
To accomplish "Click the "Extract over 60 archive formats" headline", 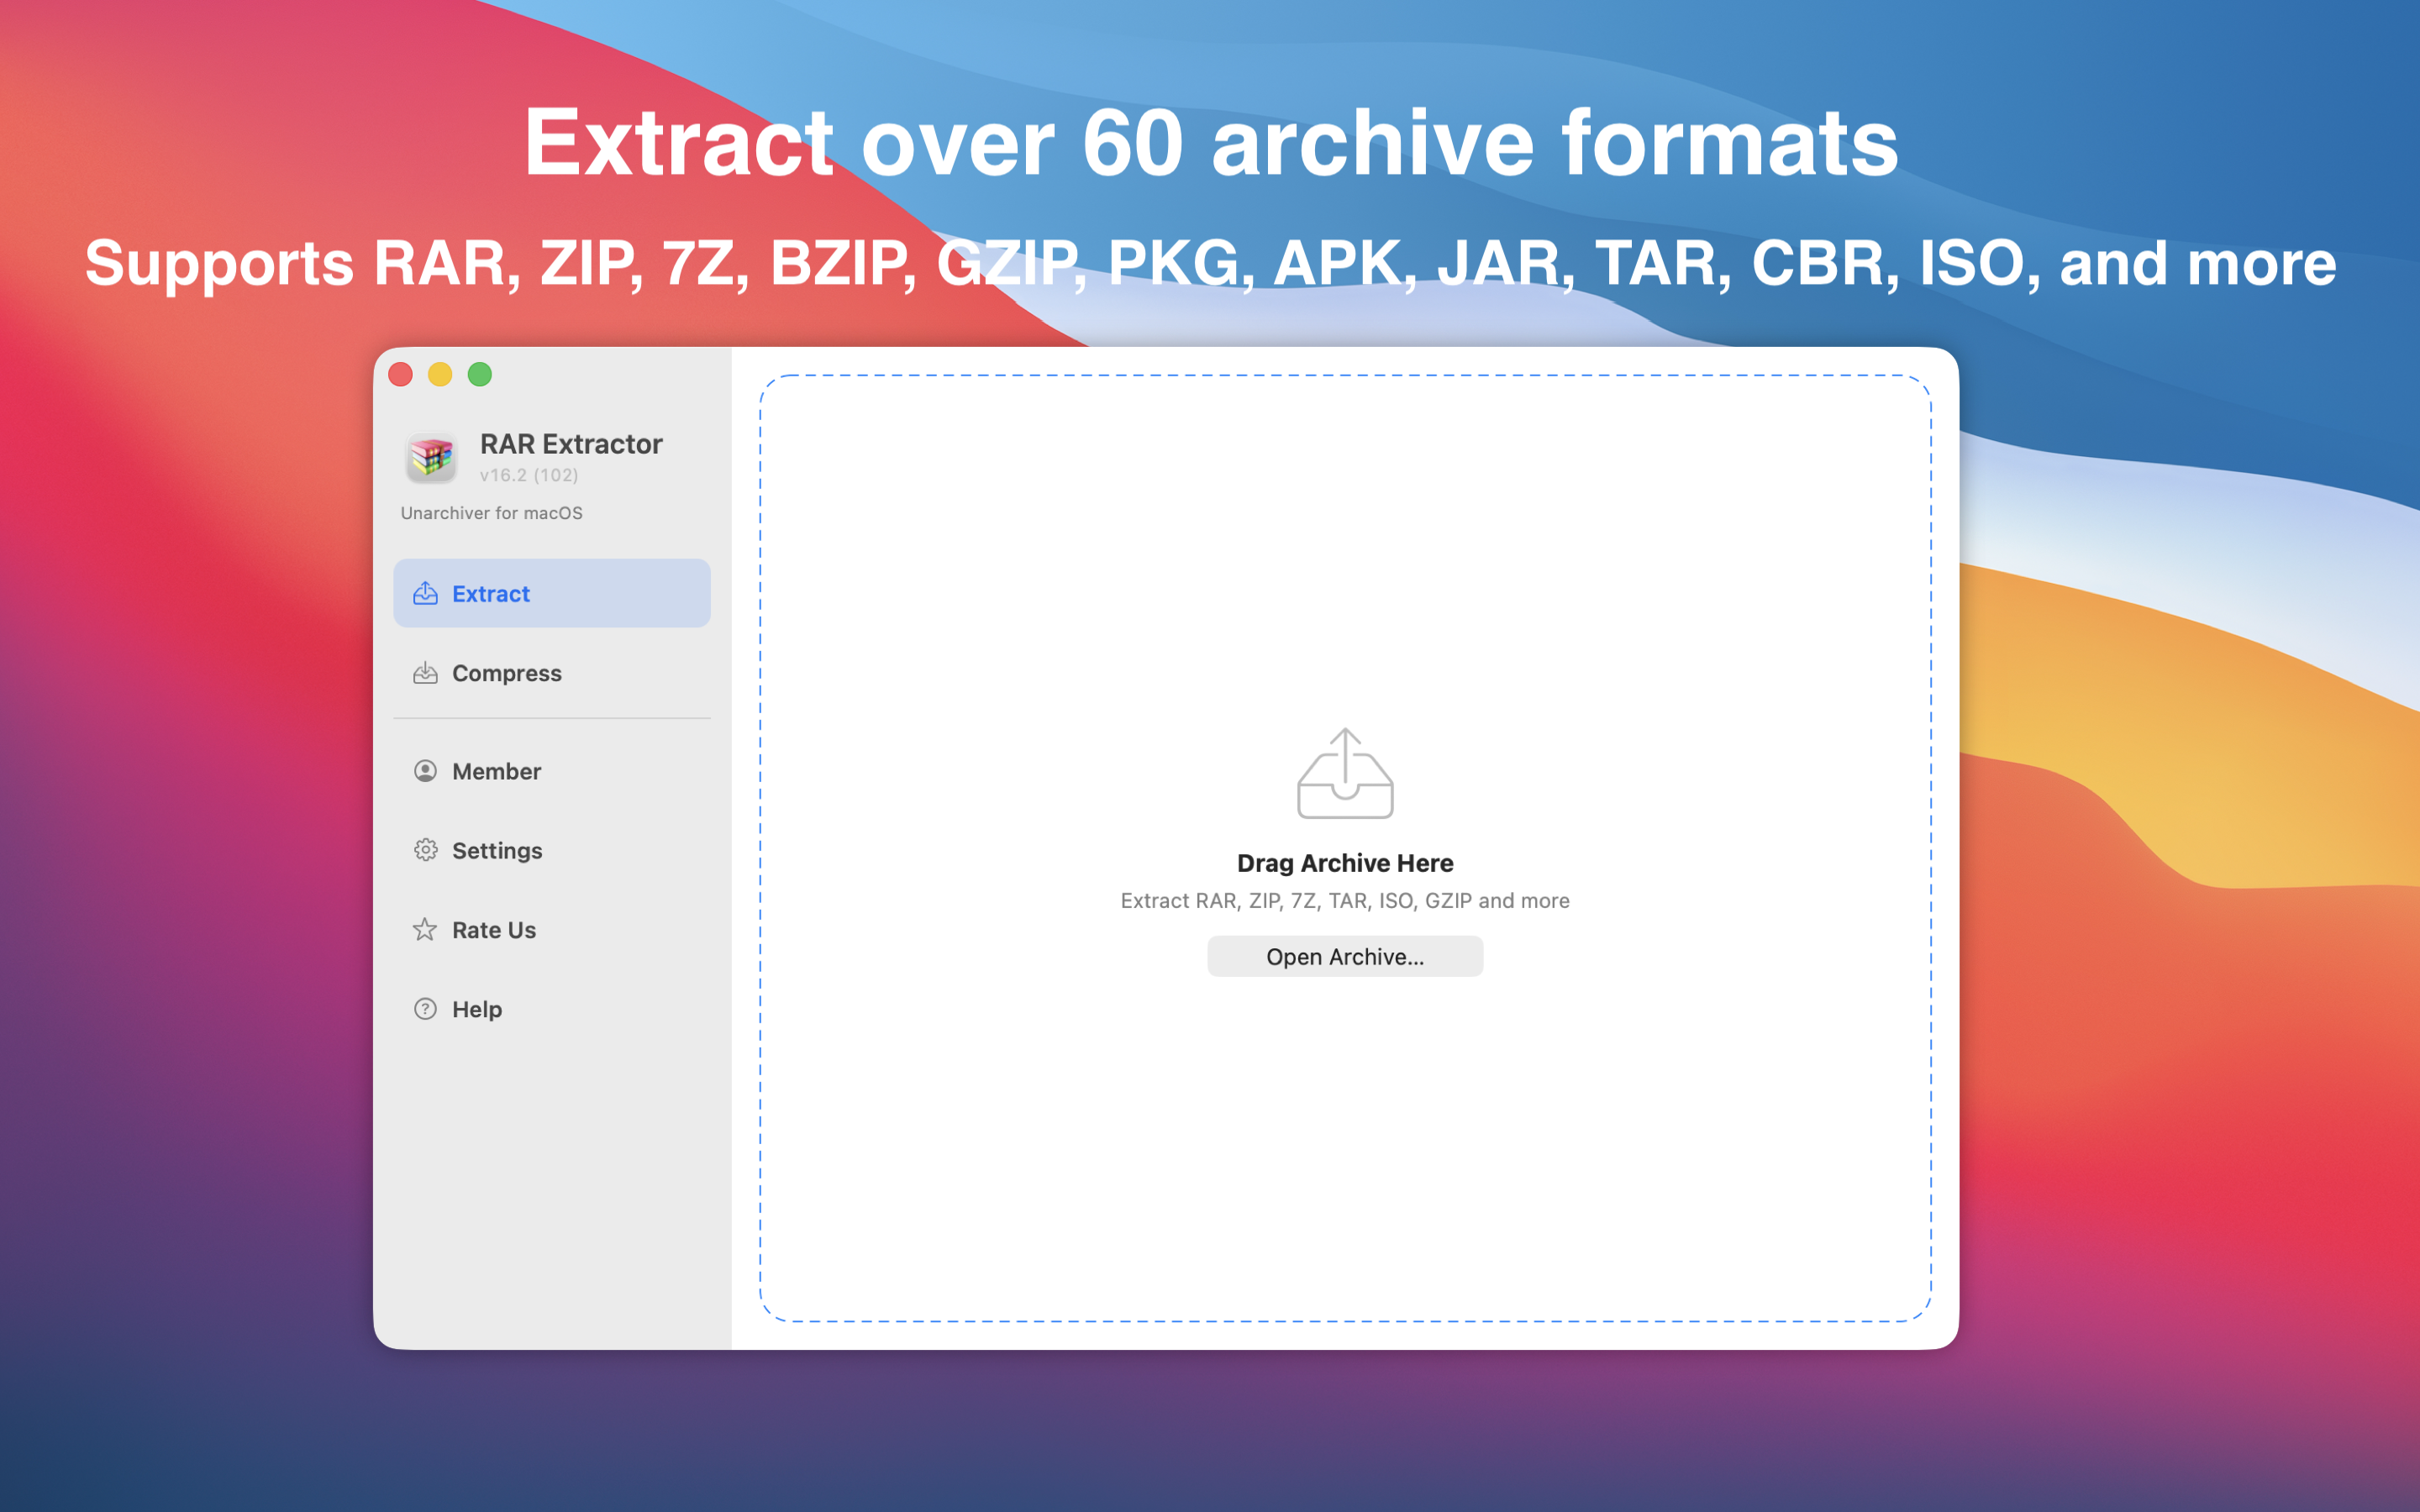I will click(1211, 143).
